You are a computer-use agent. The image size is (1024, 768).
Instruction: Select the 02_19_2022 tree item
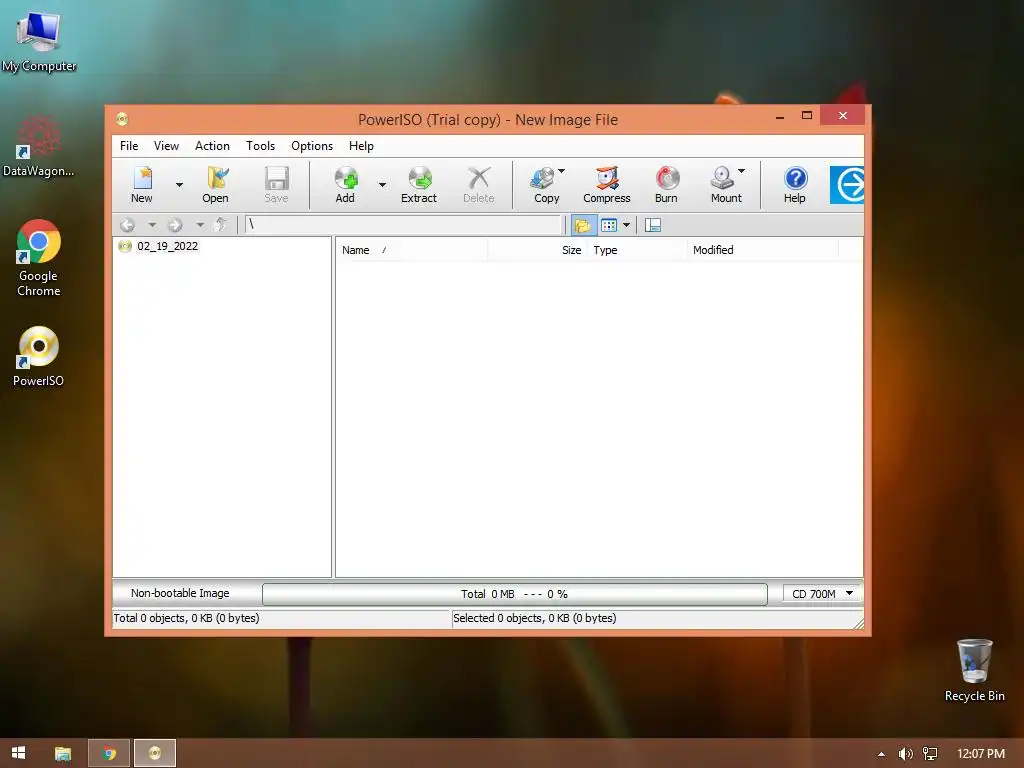[167, 246]
